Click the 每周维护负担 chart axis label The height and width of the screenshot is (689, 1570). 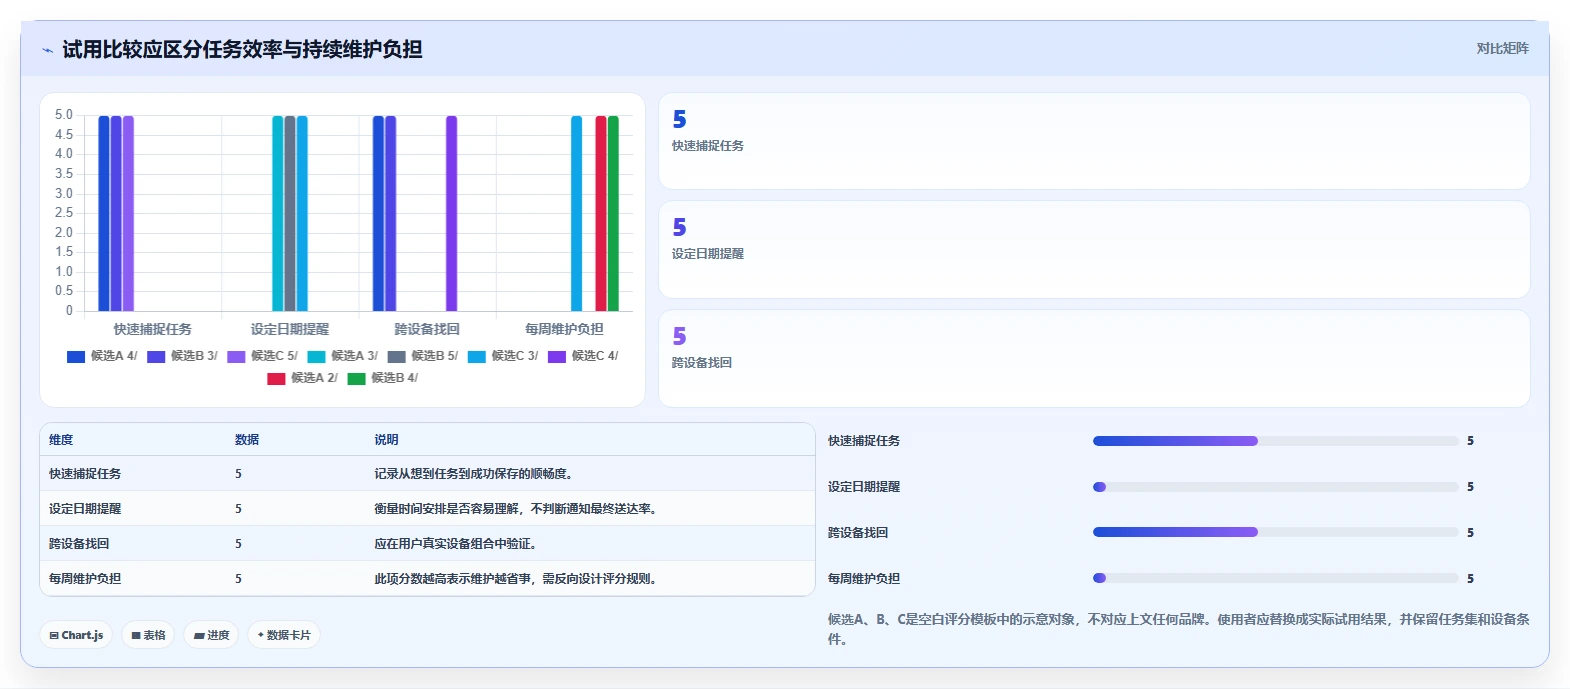(564, 329)
